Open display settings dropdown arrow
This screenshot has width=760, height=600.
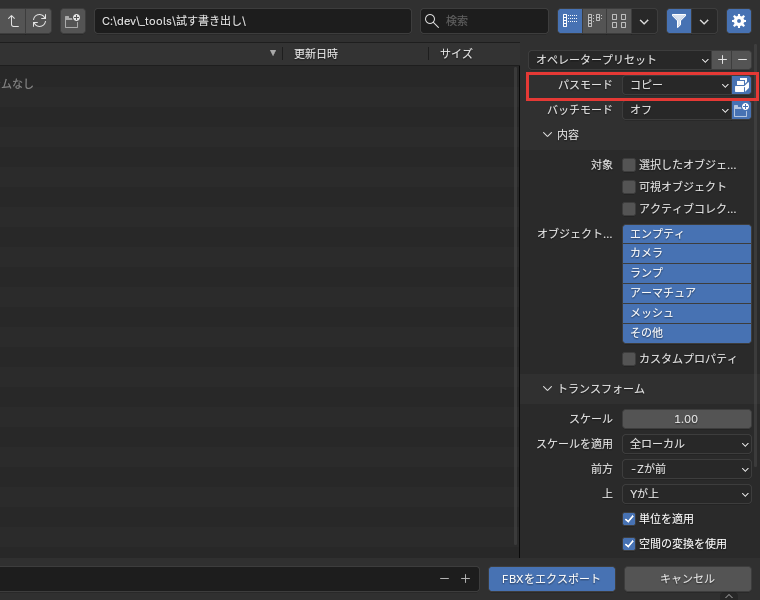[644, 21]
